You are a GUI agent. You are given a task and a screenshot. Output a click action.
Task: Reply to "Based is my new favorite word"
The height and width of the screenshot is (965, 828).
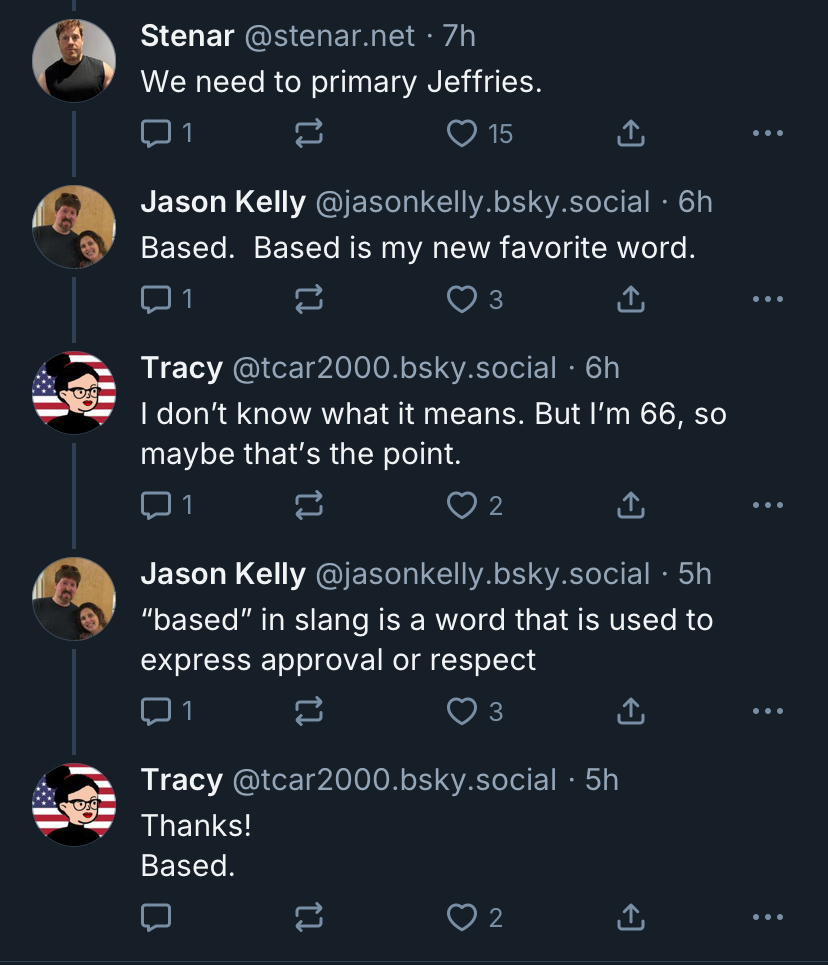click(156, 299)
